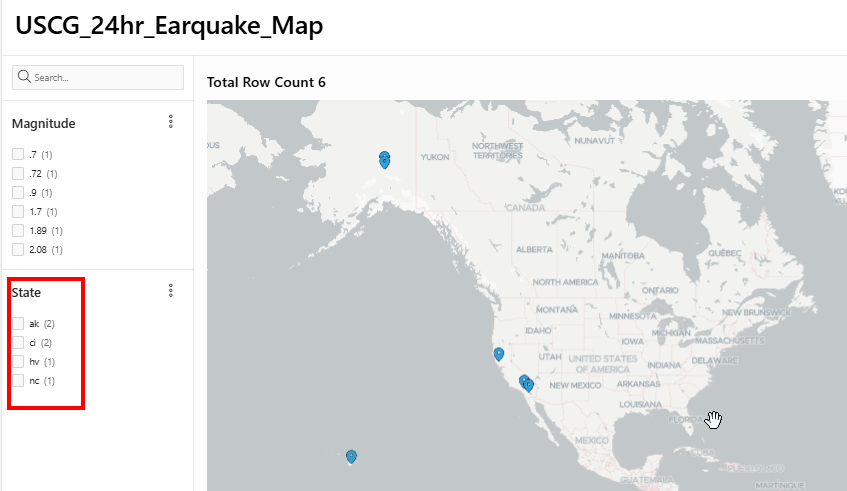Click the Magnitude facet heading
The height and width of the screenshot is (491, 847).
[x=43, y=124]
